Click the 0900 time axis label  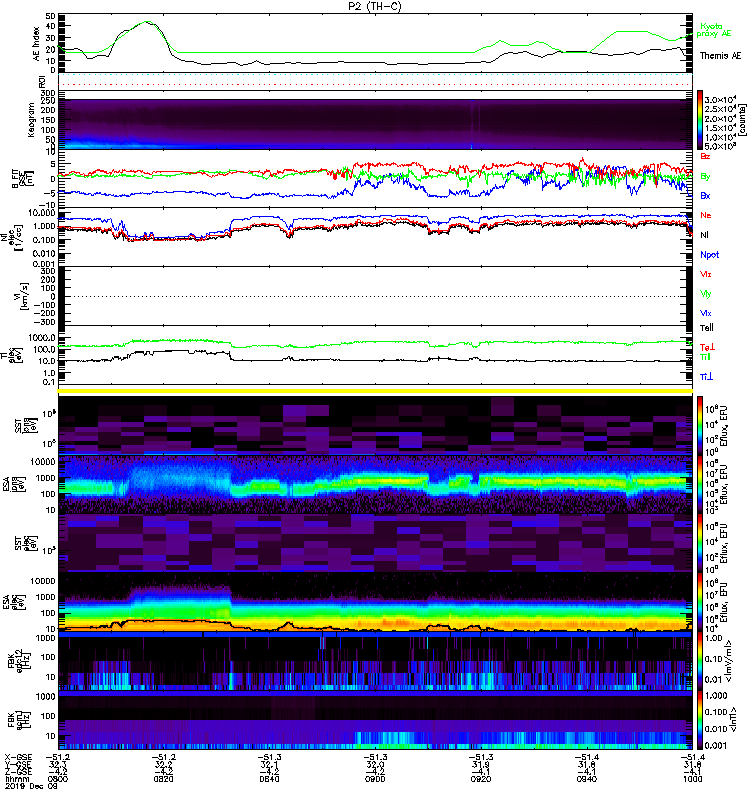375,779
